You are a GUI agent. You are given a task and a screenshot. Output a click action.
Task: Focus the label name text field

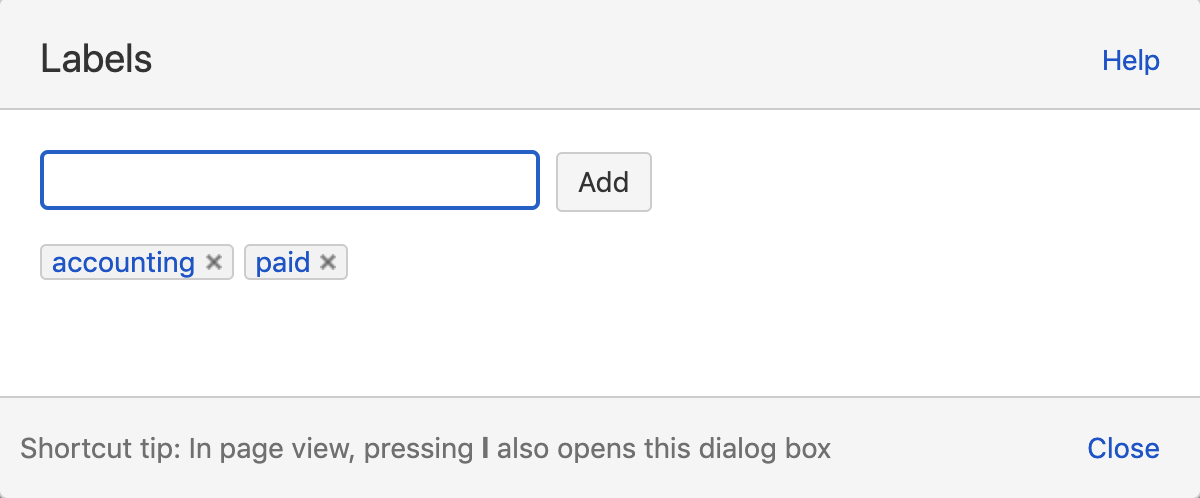290,180
